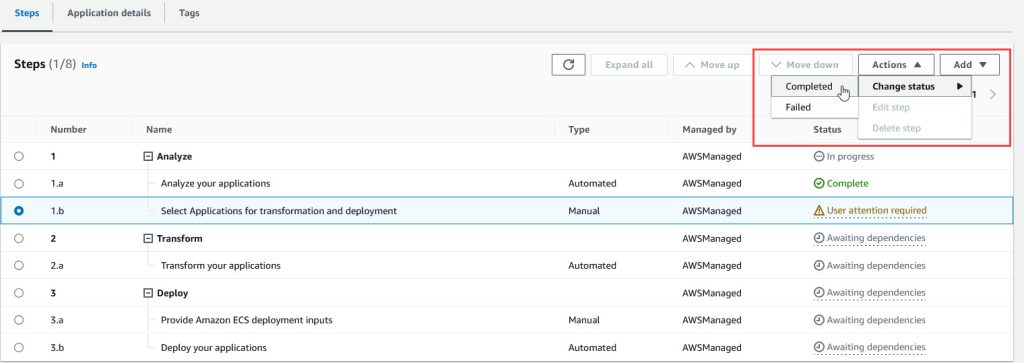Close the Actions dropdown menu
The width and height of the screenshot is (1024, 363).
[896, 65]
